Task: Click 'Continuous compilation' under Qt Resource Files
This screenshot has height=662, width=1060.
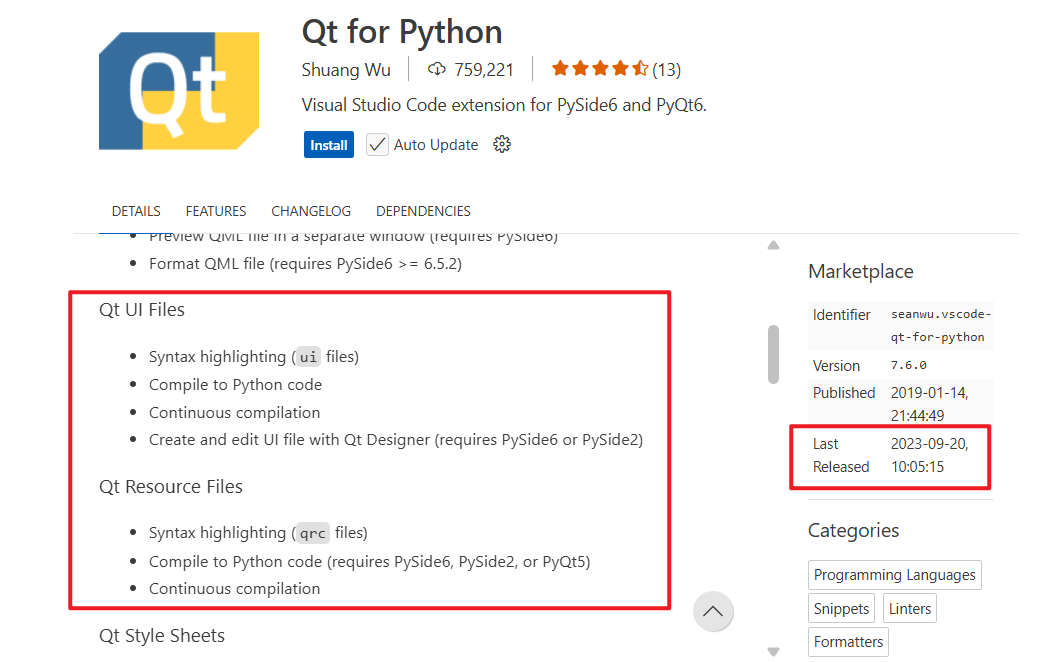Action: point(234,589)
